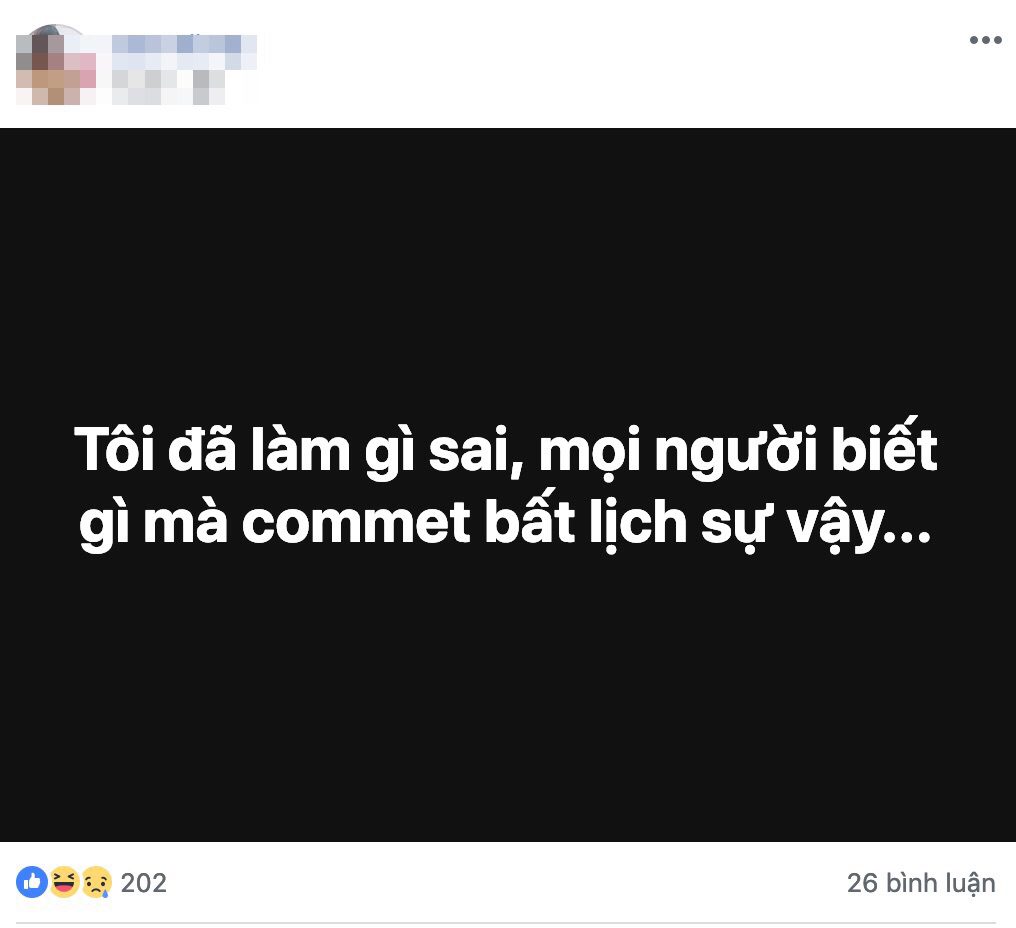
Task: Click the second line 'gì mà commet'
Action: (x=275, y=523)
